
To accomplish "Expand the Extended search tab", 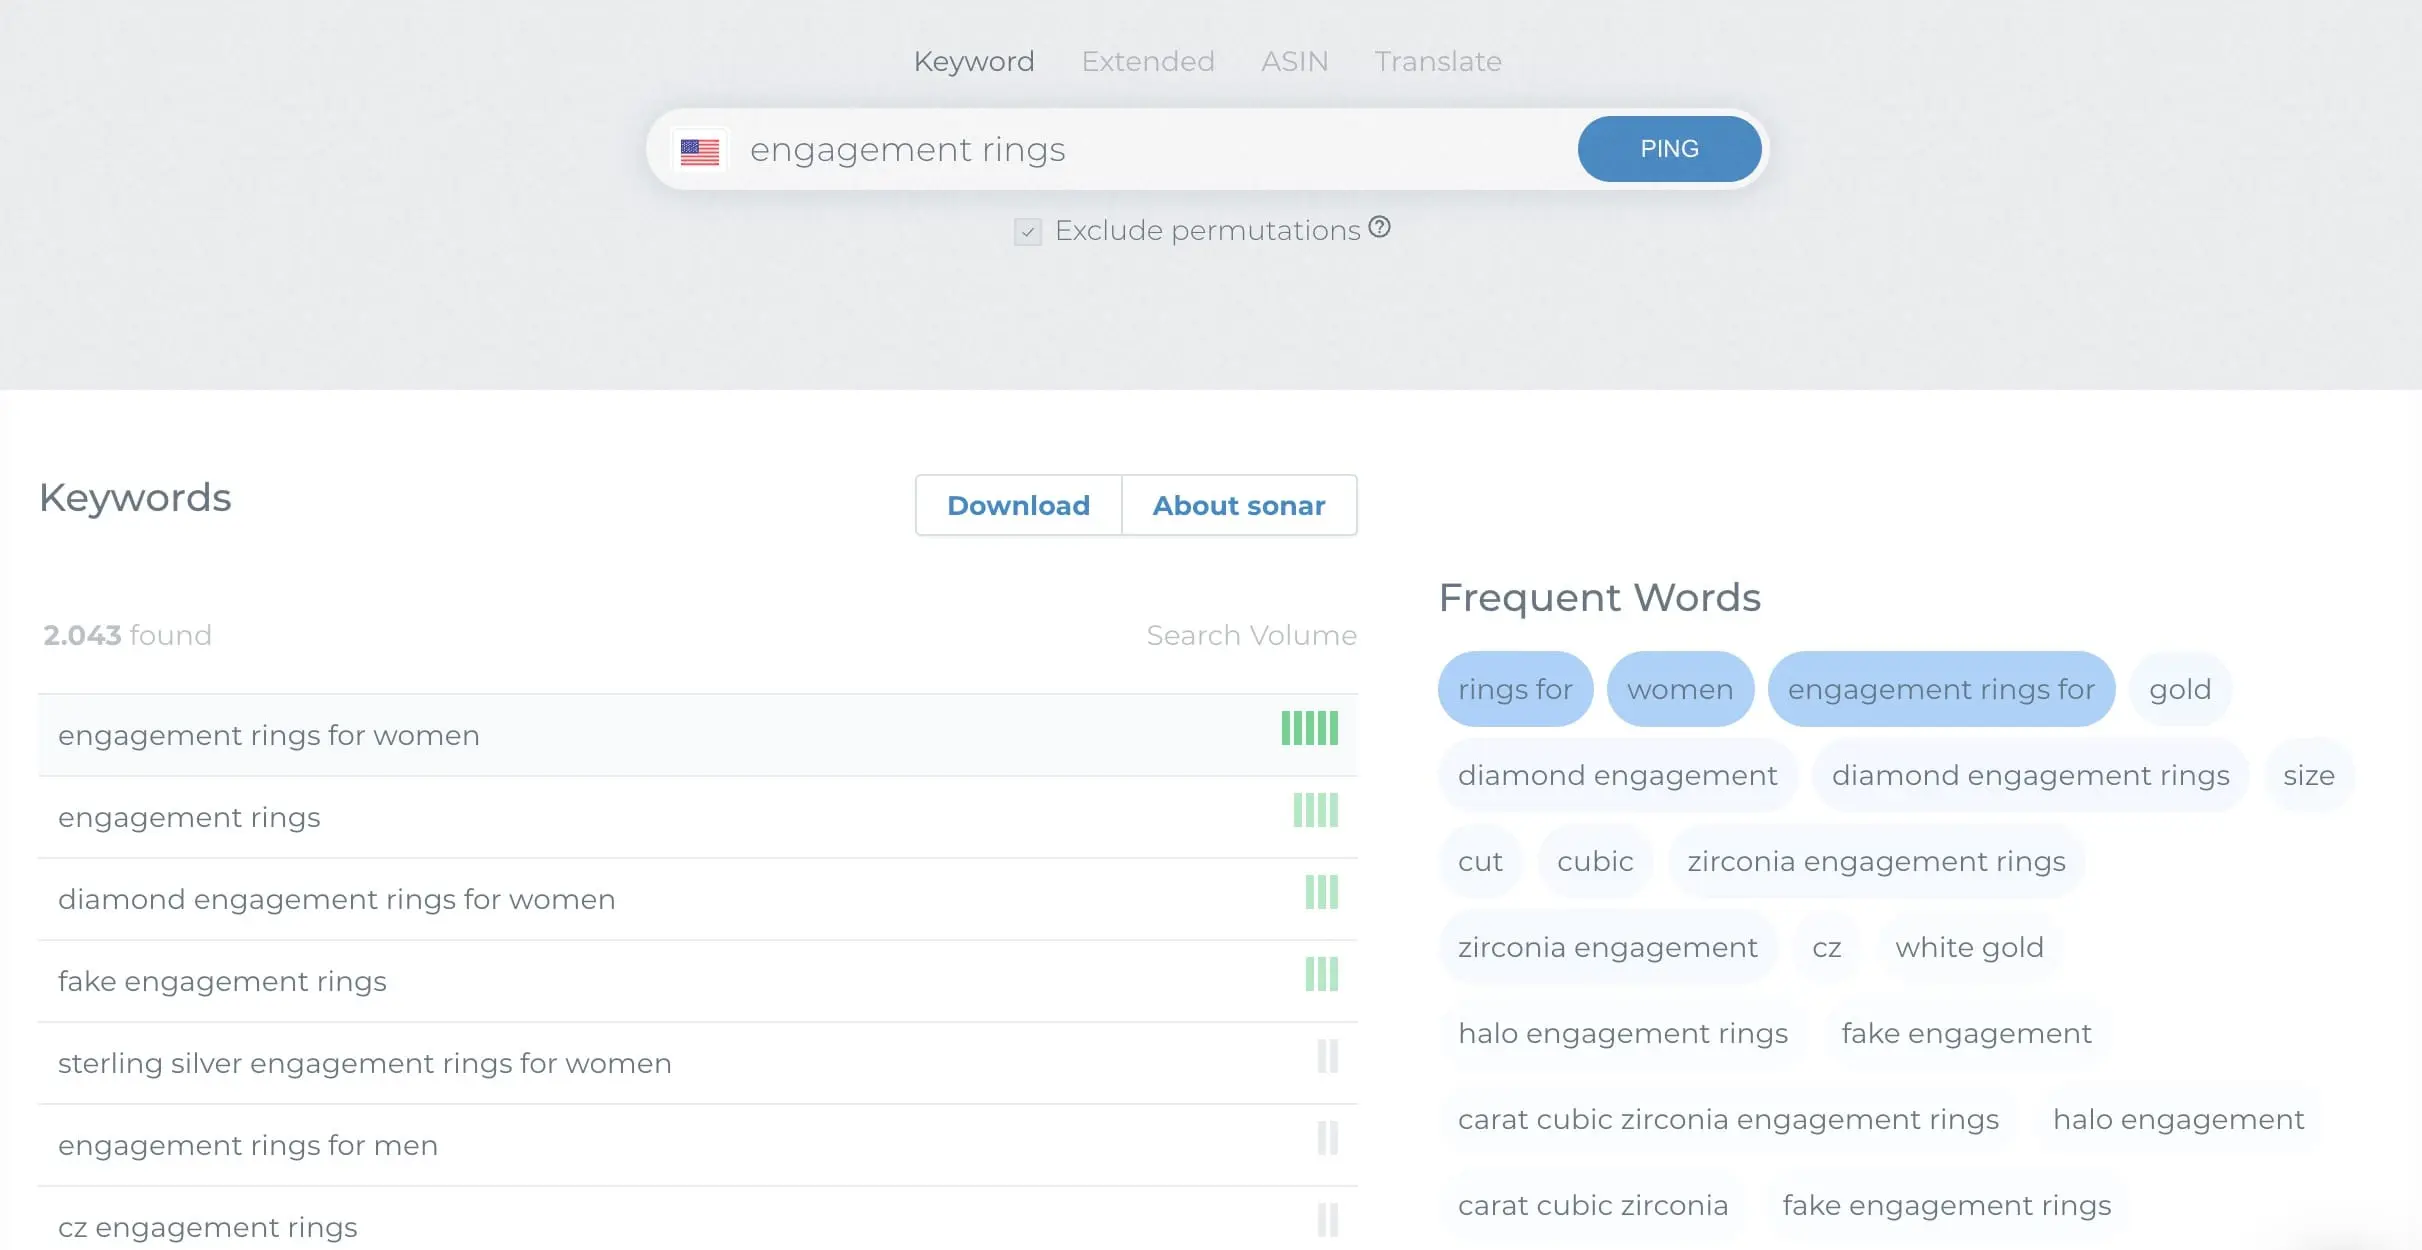I will (1146, 61).
